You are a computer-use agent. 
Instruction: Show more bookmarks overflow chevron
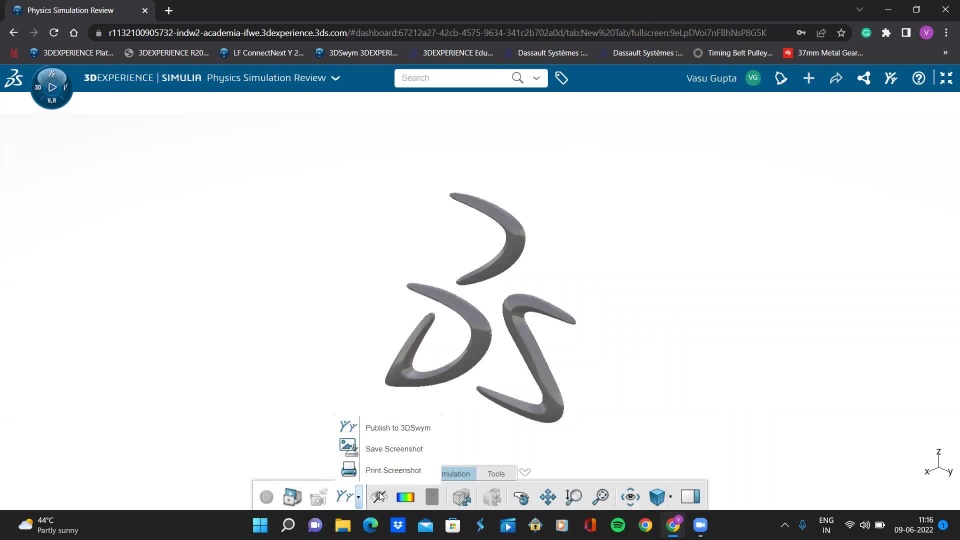(x=945, y=53)
